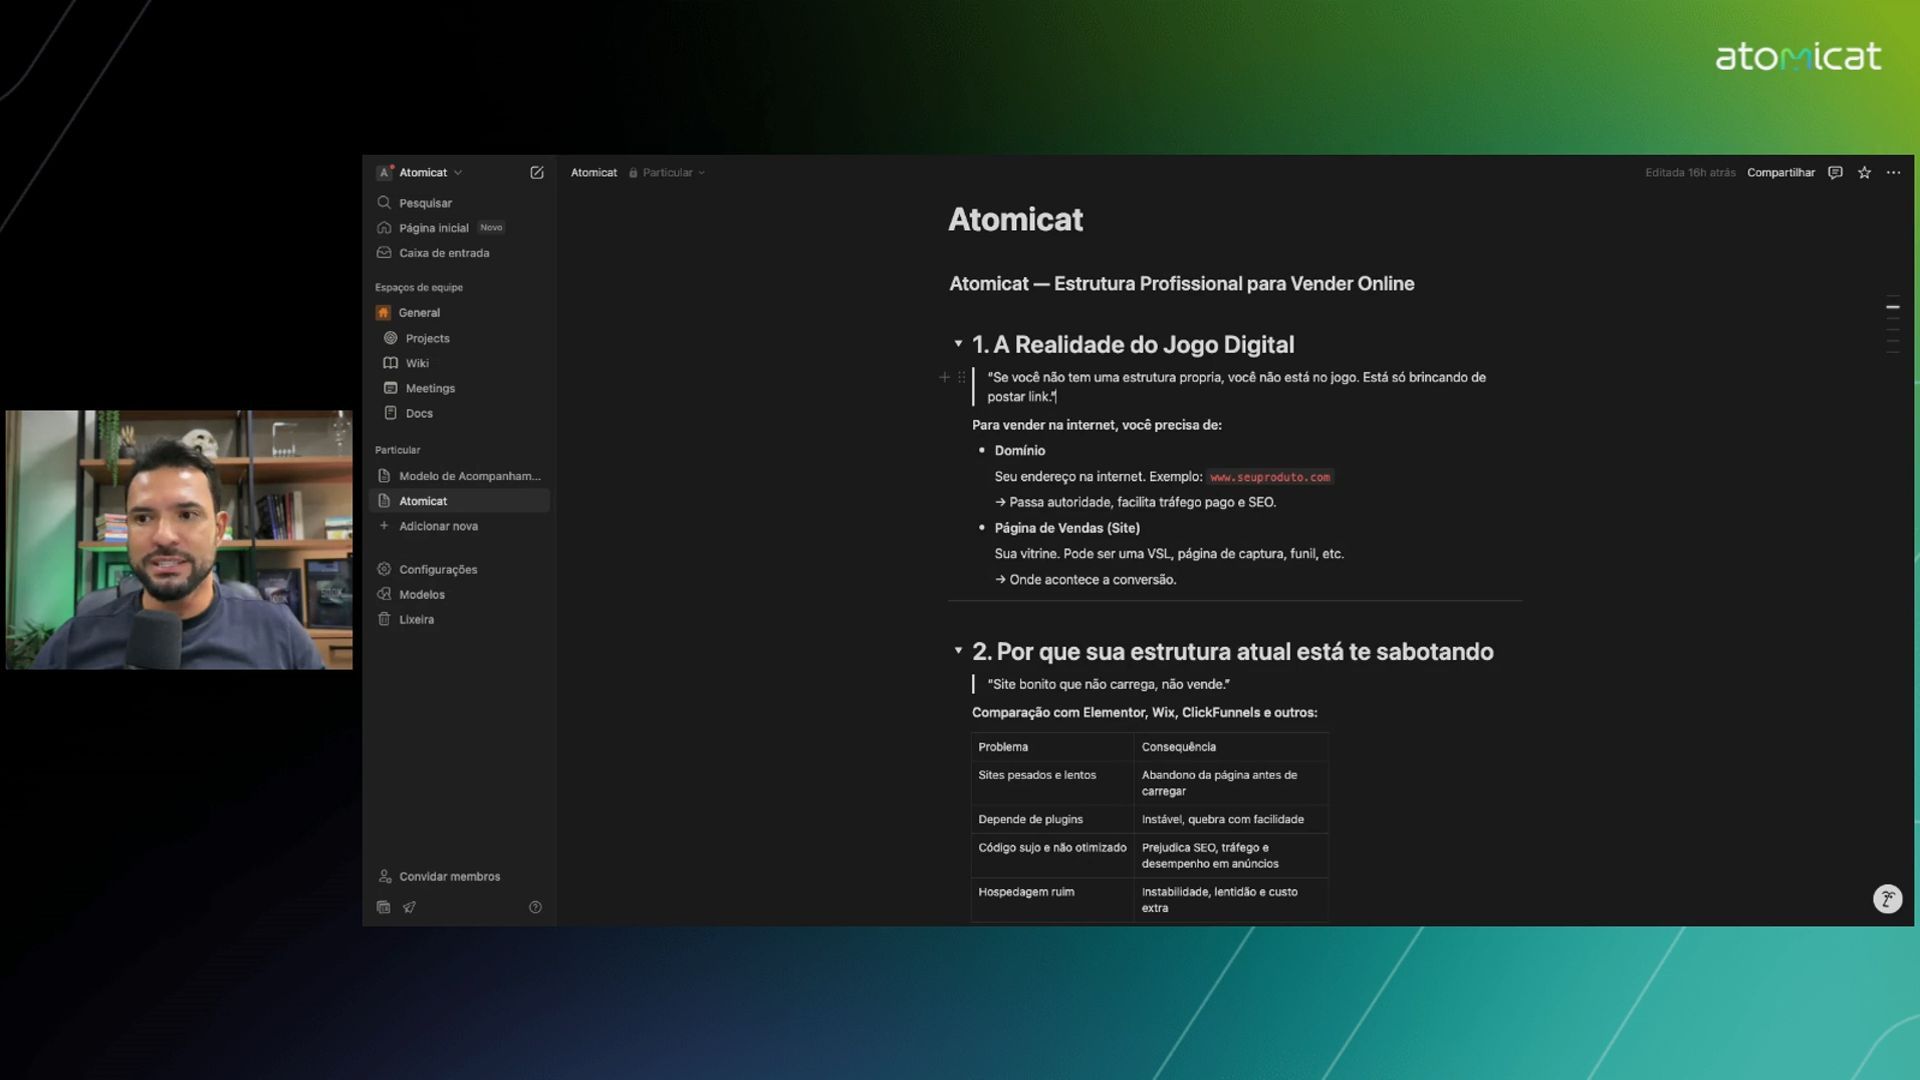The height and width of the screenshot is (1080, 1920).
Task: Click the 'Editada 16h atrás' label
Action: pos(1690,172)
